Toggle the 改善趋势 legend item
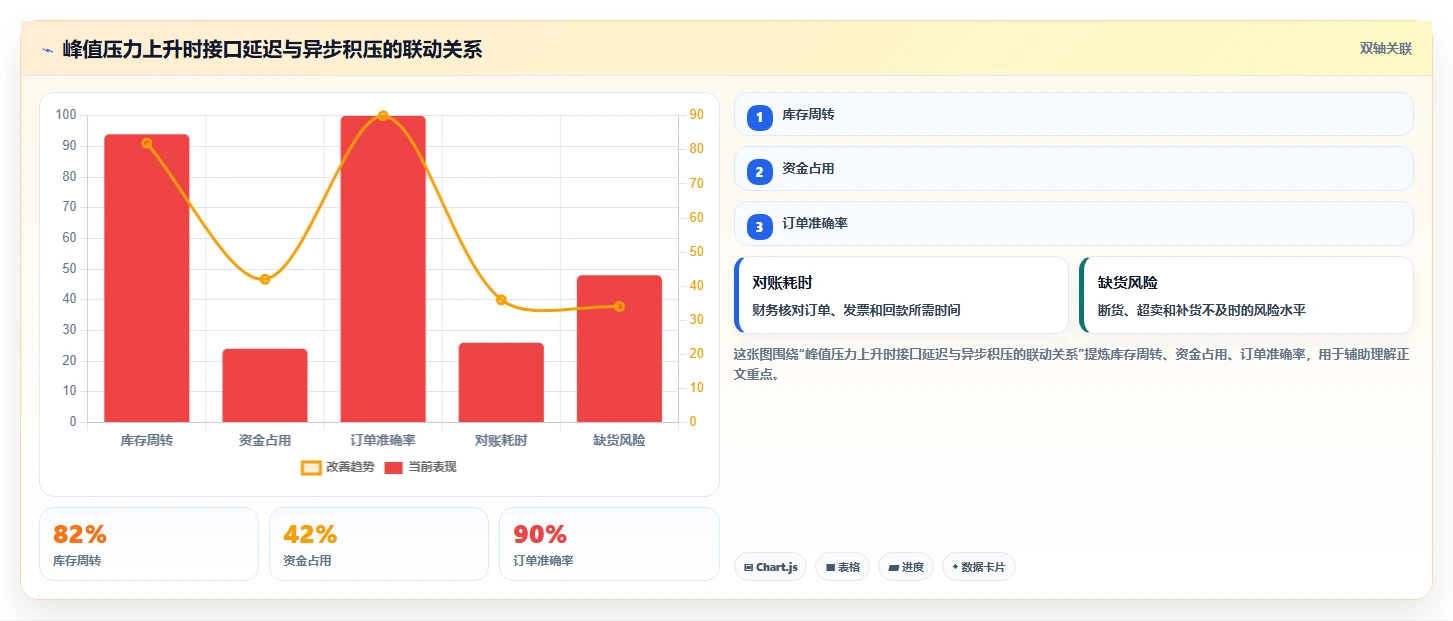Image resolution: width=1453 pixels, height=621 pixels. click(x=337, y=467)
